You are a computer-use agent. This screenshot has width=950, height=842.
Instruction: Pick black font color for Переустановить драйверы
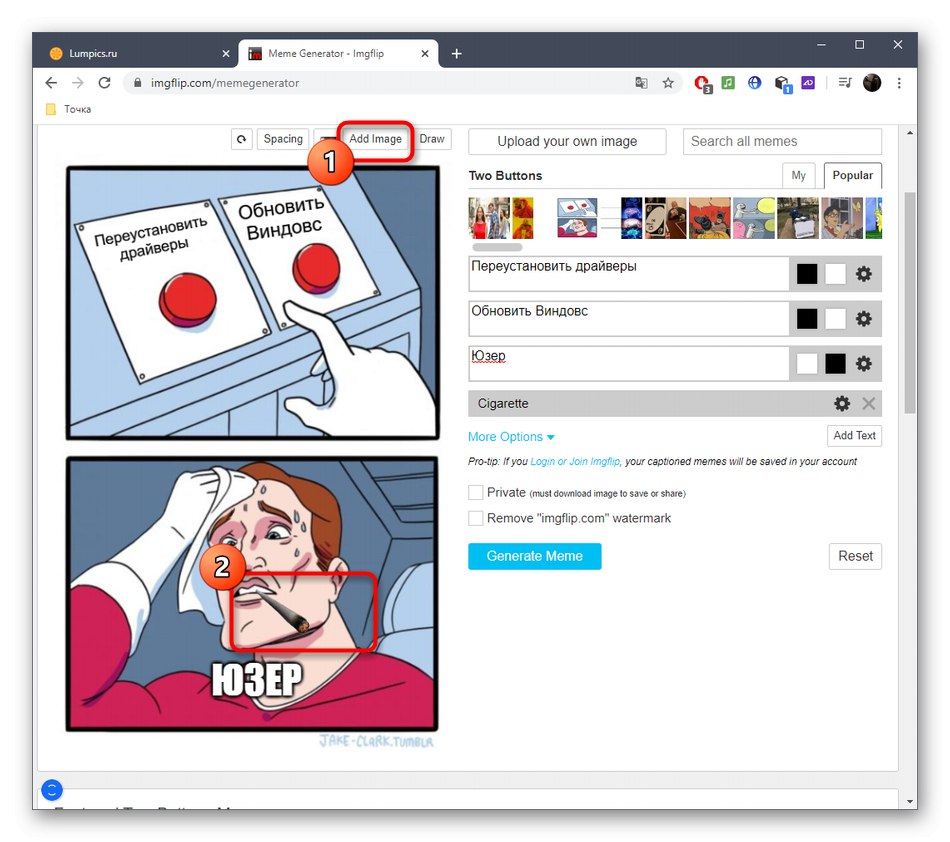(x=807, y=274)
